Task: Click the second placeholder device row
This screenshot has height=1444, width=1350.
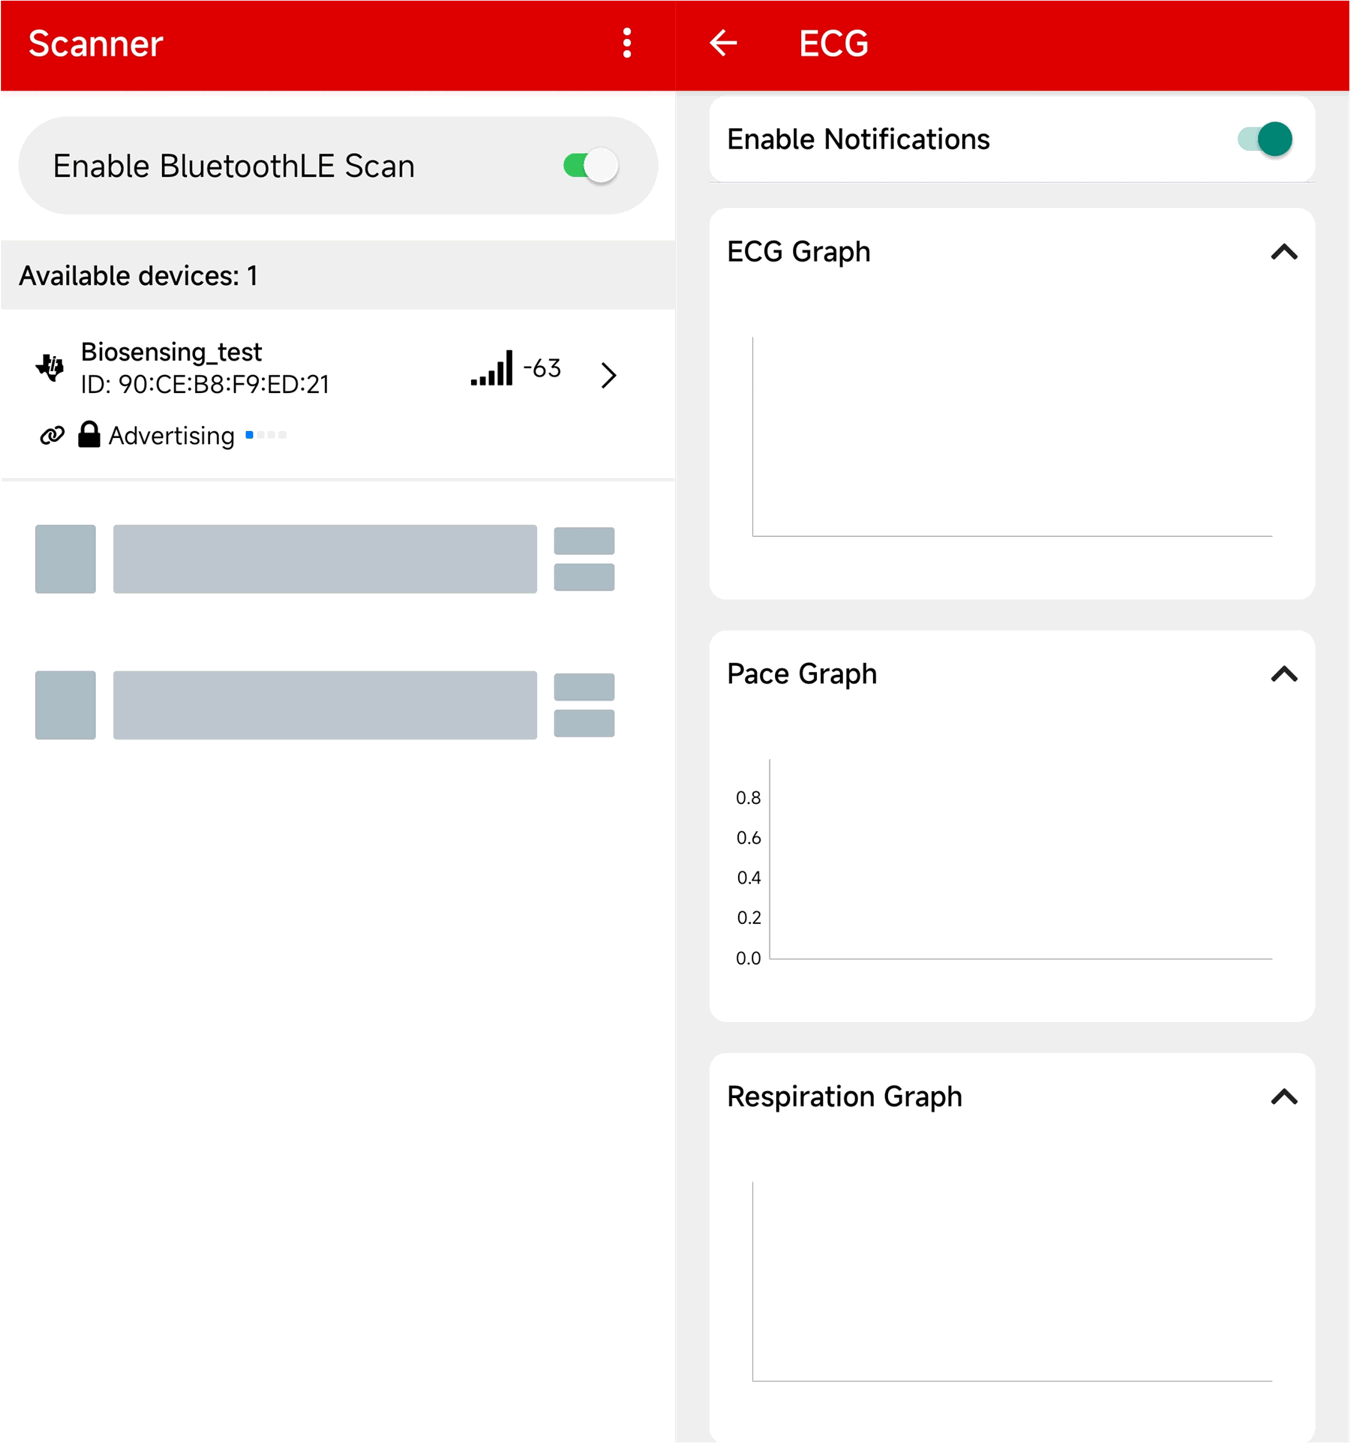Action: pyautogui.click(x=324, y=705)
